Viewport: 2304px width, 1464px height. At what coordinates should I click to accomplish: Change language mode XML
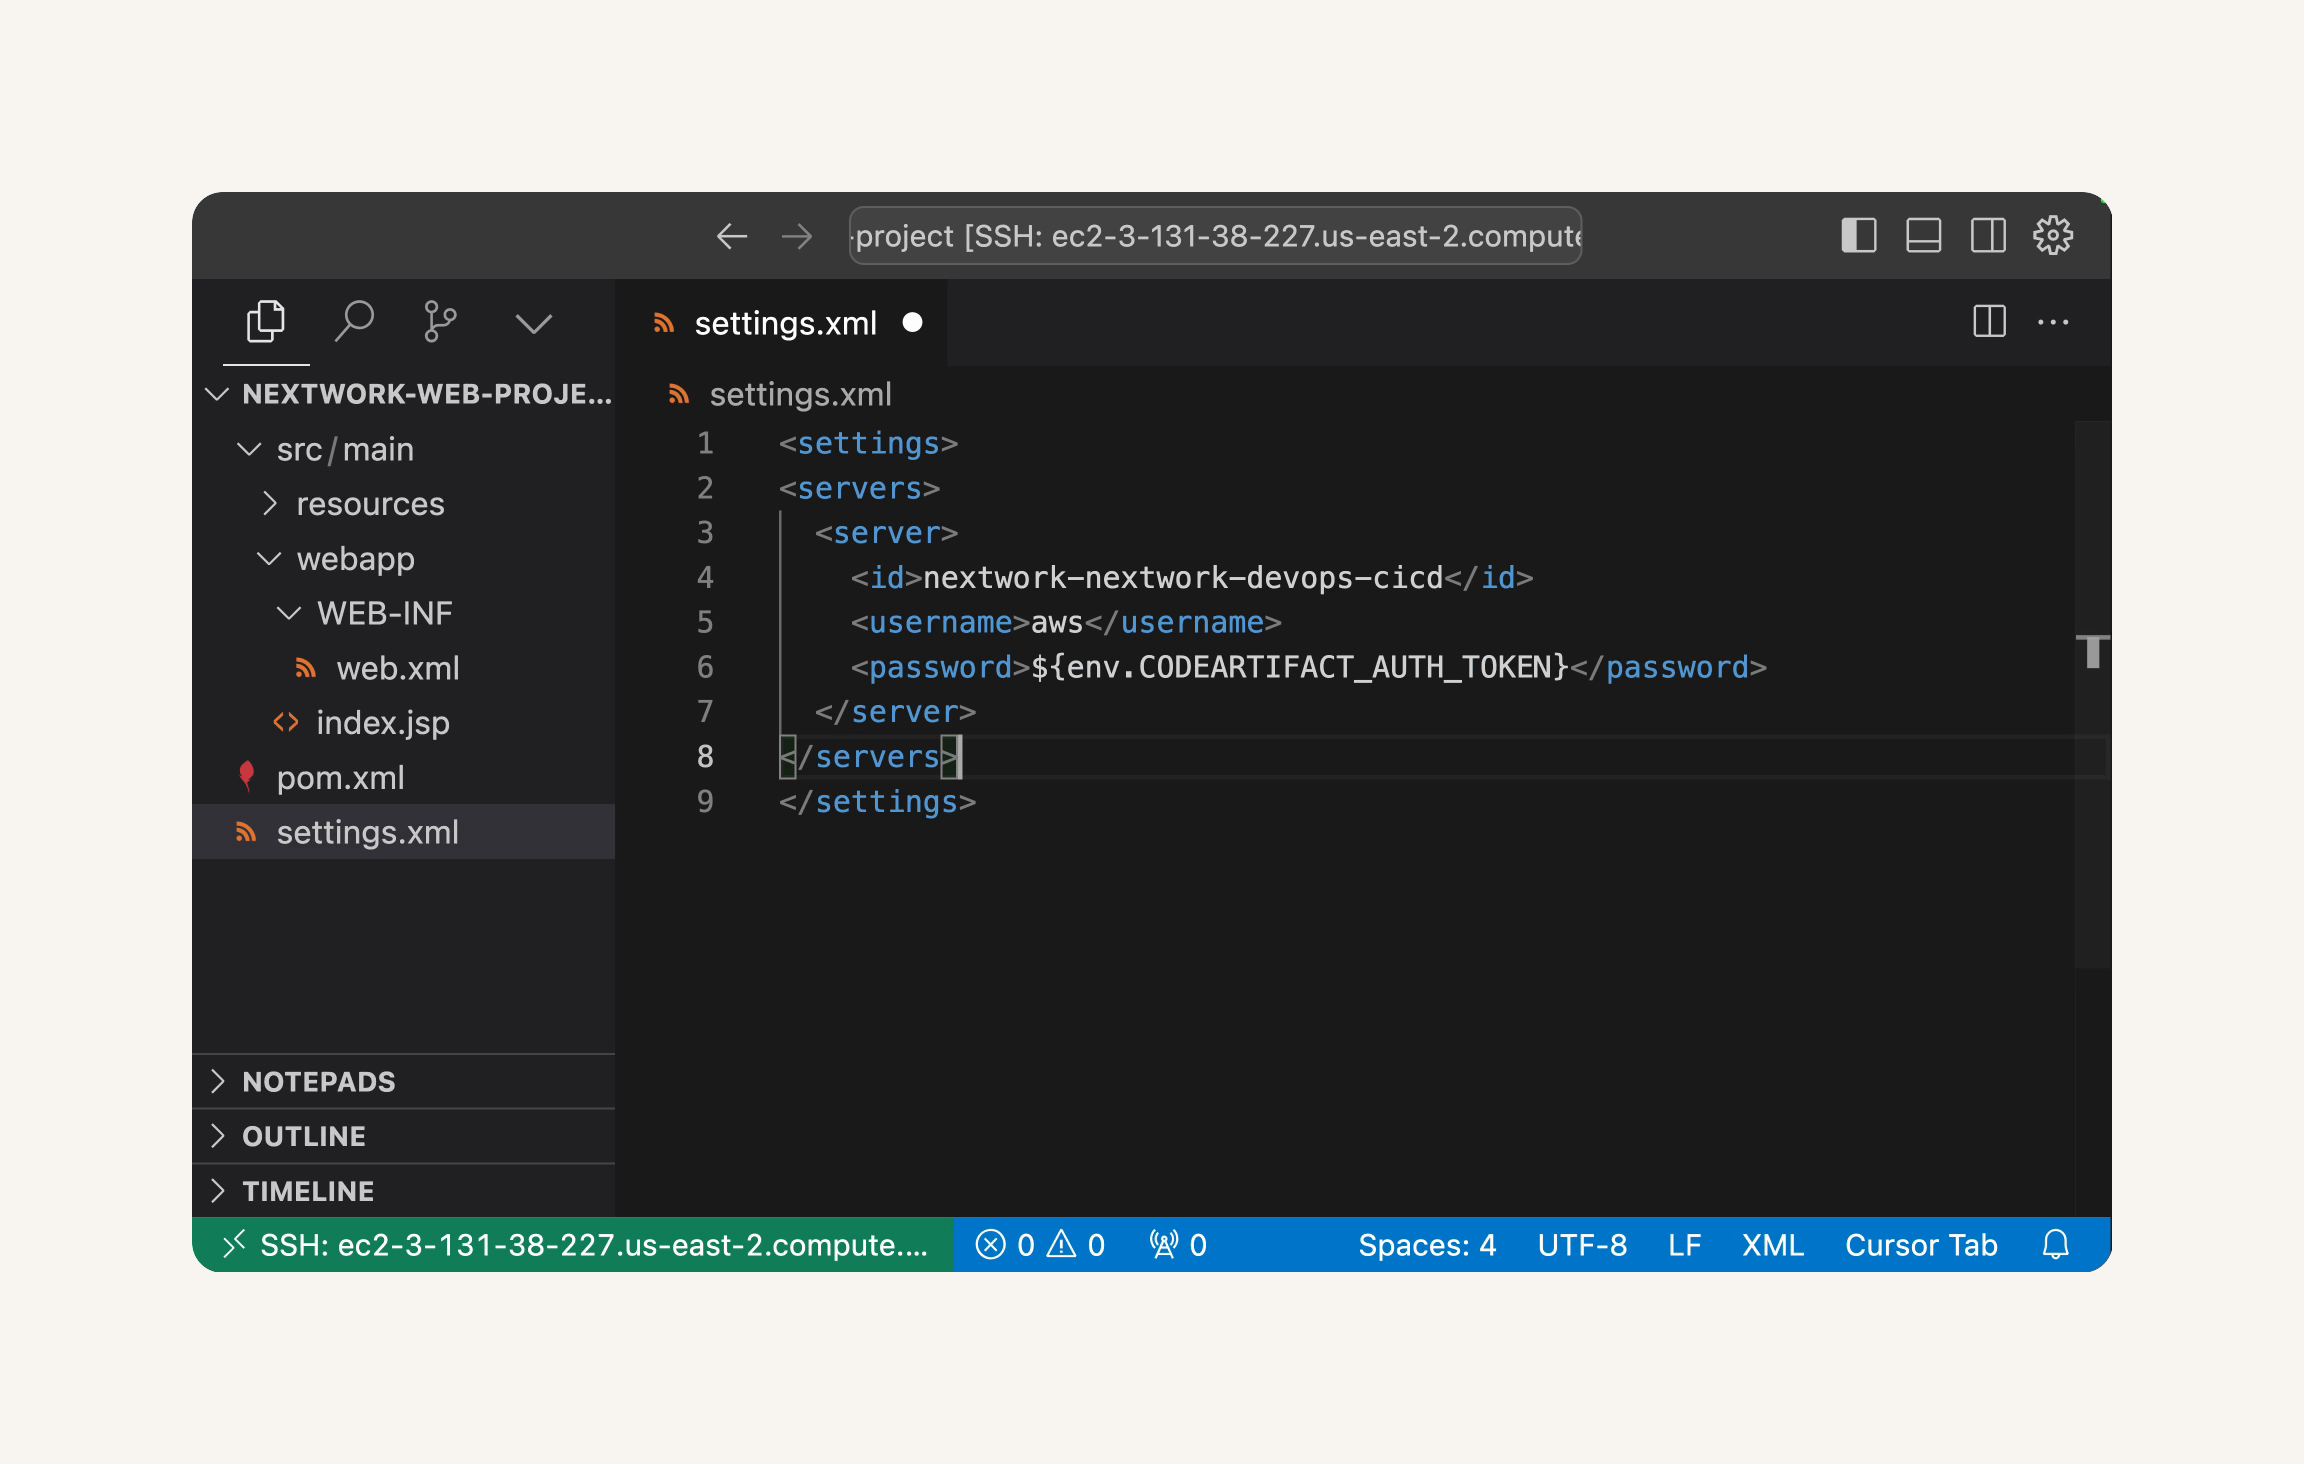coord(1772,1245)
